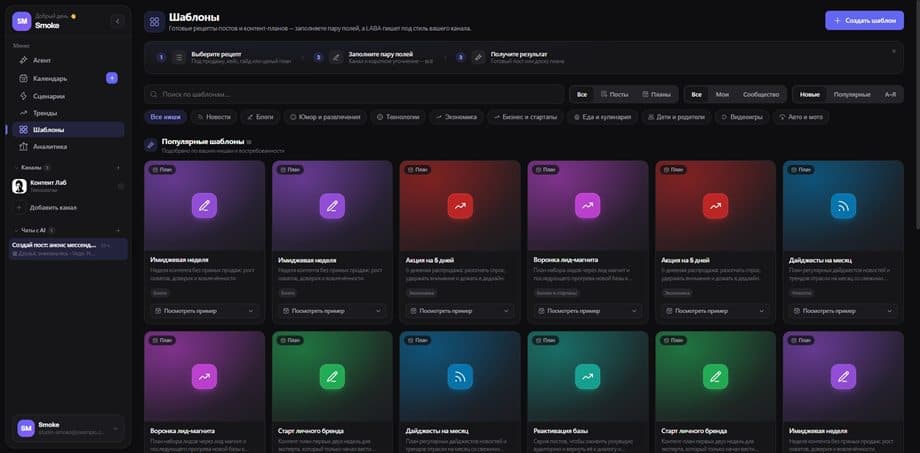
Task: Select Все next to Мои filter
Action: [696, 94]
